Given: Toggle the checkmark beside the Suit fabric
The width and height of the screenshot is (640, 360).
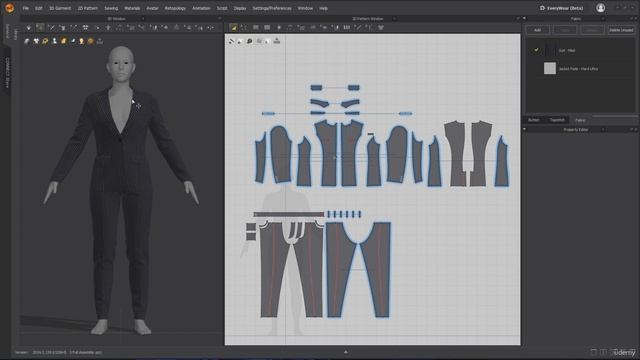Looking at the screenshot, I should tap(536, 50).
